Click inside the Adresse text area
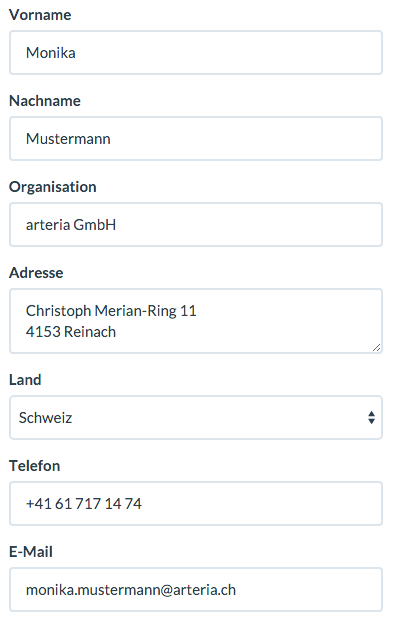The width and height of the screenshot is (396, 623). tap(196, 321)
